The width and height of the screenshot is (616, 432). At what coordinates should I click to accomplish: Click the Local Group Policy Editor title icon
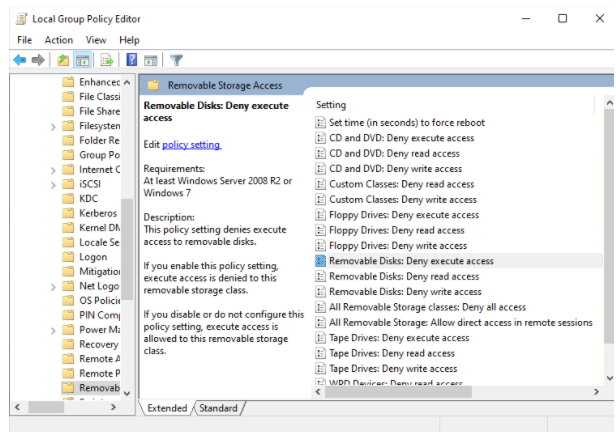point(22,18)
